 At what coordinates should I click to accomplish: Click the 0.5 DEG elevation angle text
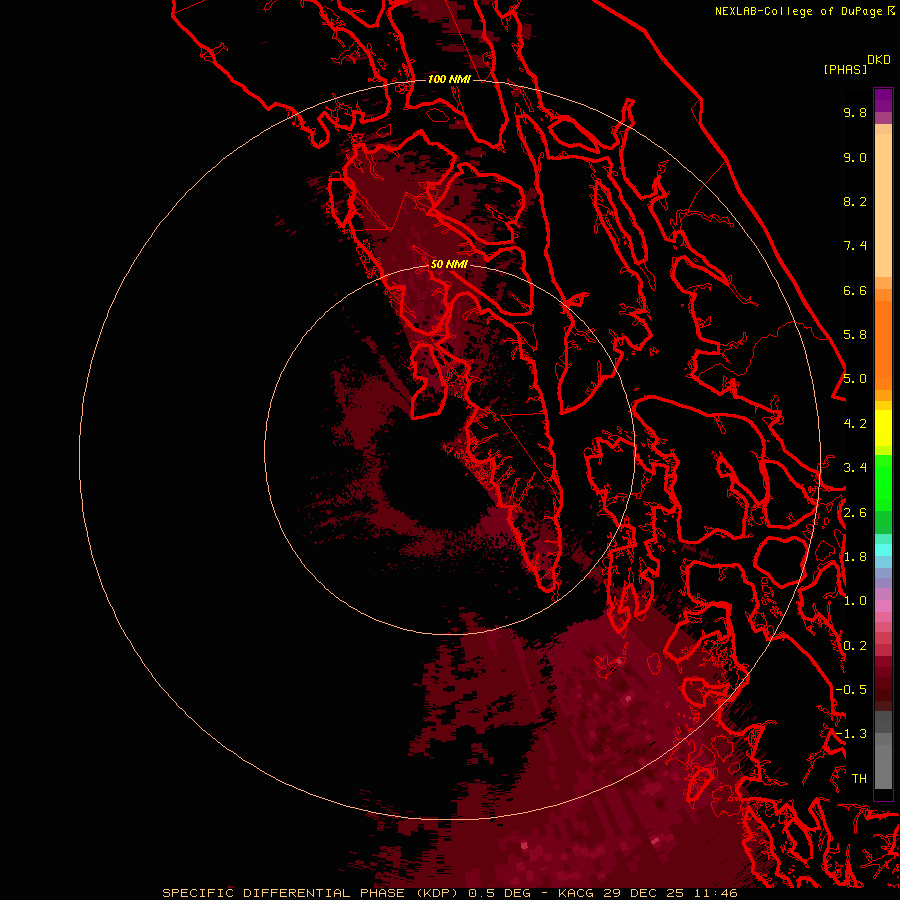[501, 893]
